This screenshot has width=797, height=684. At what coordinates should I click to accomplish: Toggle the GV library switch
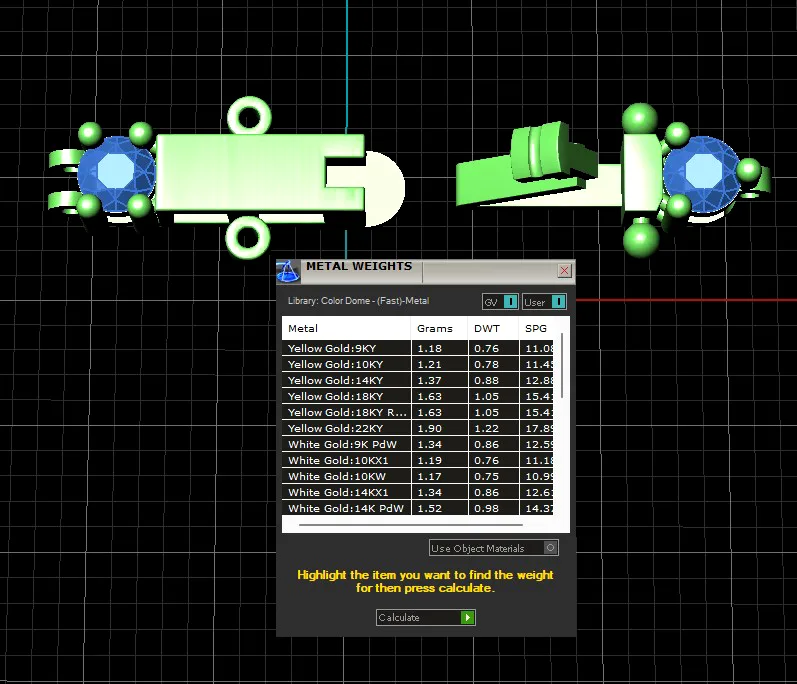[500, 302]
